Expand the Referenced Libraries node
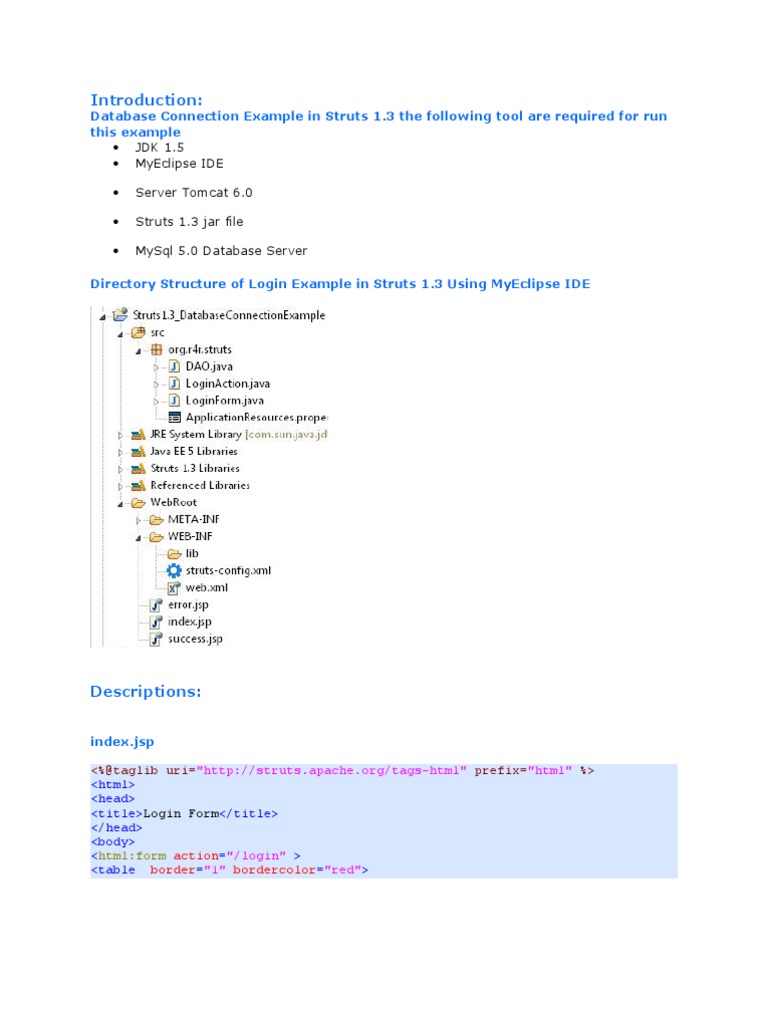 120,486
